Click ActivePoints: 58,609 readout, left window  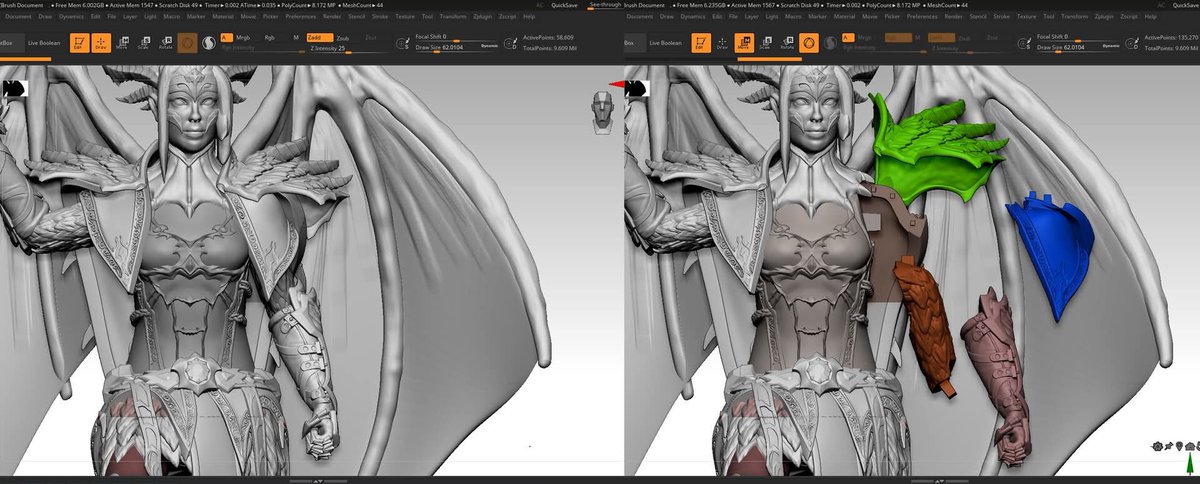[x=548, y=37]
